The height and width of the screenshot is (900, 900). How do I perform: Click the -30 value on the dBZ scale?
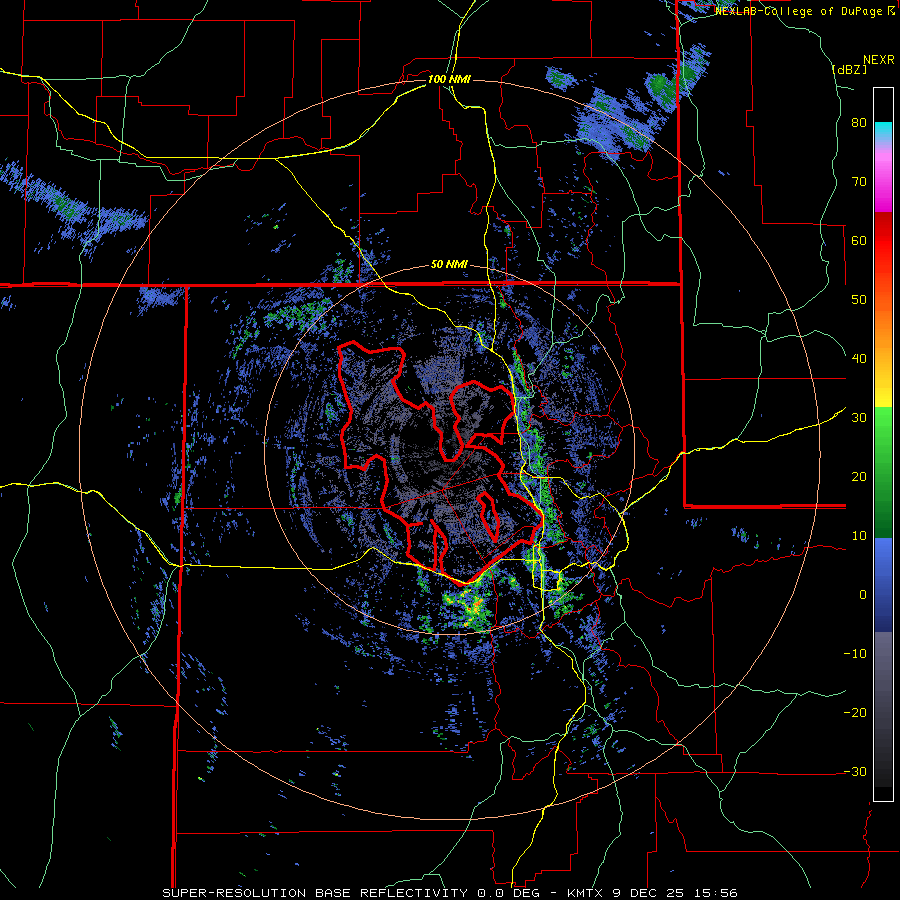pyautogui.click(x=855, y=771)
